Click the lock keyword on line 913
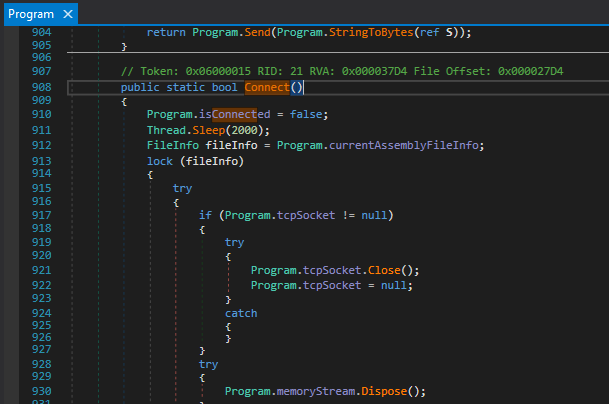This screenshot has height=404, width=609. [160, 161]
